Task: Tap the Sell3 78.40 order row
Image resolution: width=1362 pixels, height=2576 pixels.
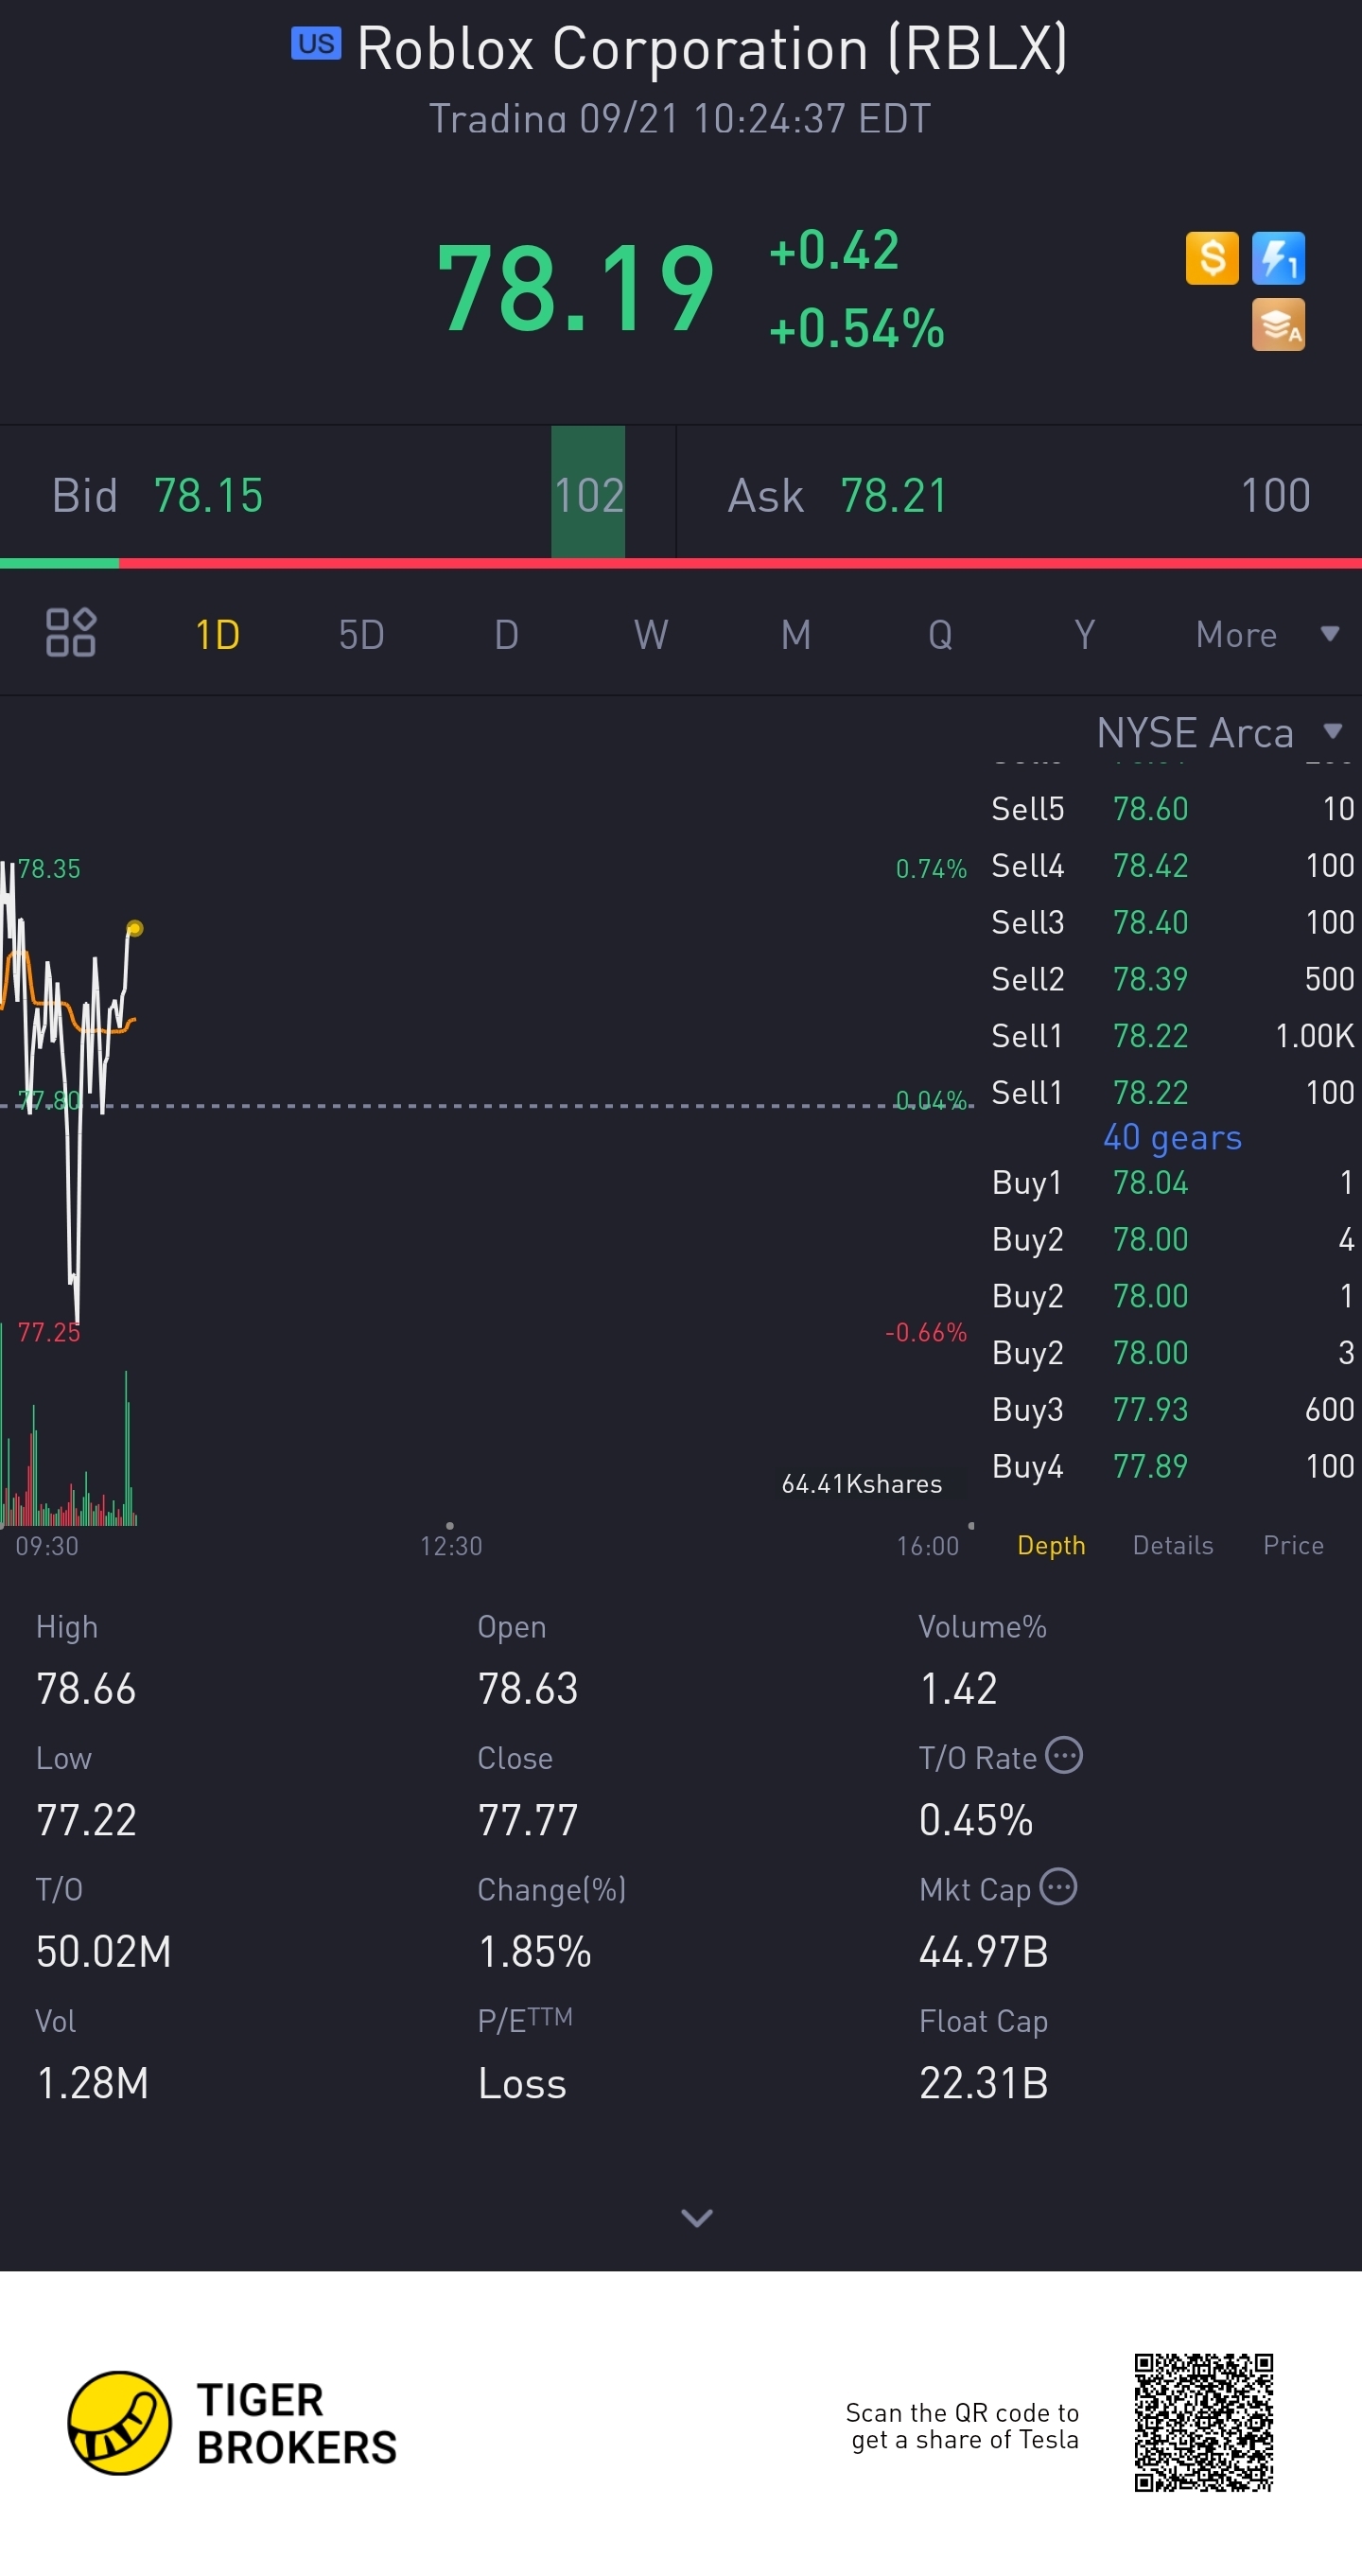Action: pyautogui.click(x=1172, y=922)
